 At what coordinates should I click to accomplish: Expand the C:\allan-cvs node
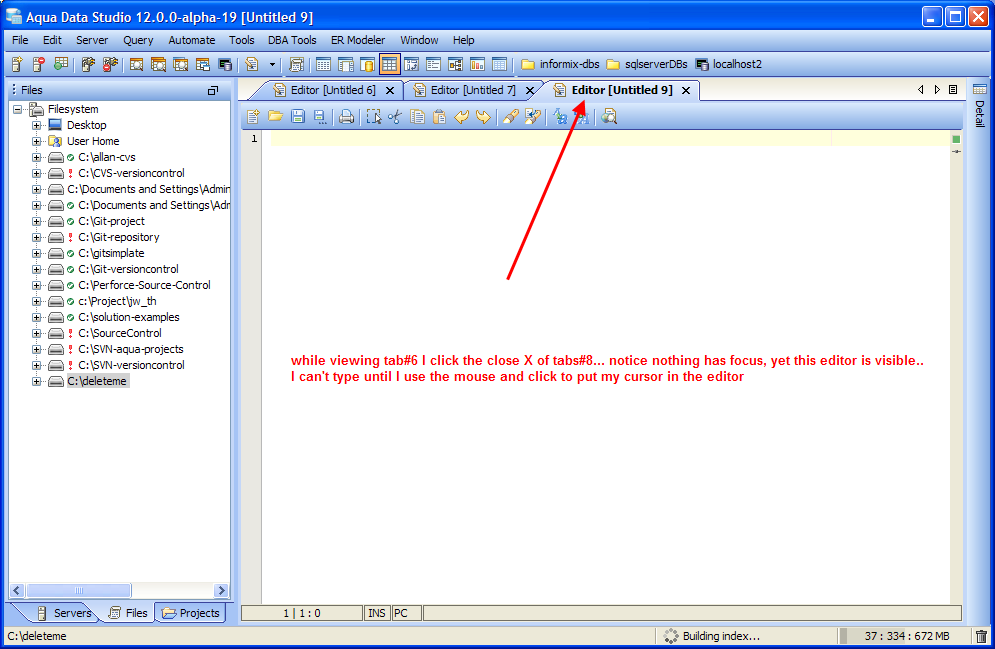pos(37,157)
